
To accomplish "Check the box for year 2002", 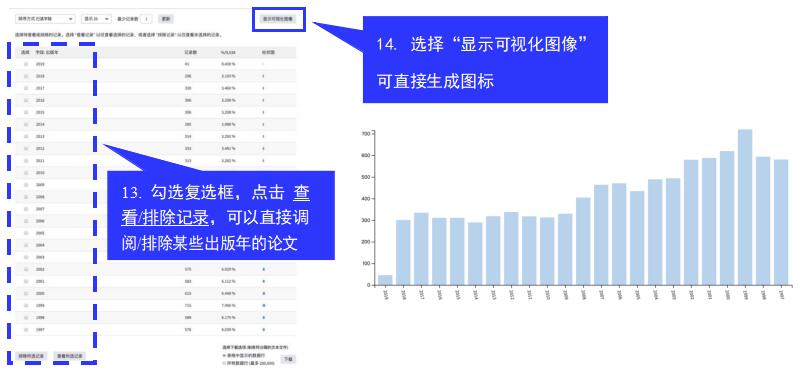I will 26,270.
